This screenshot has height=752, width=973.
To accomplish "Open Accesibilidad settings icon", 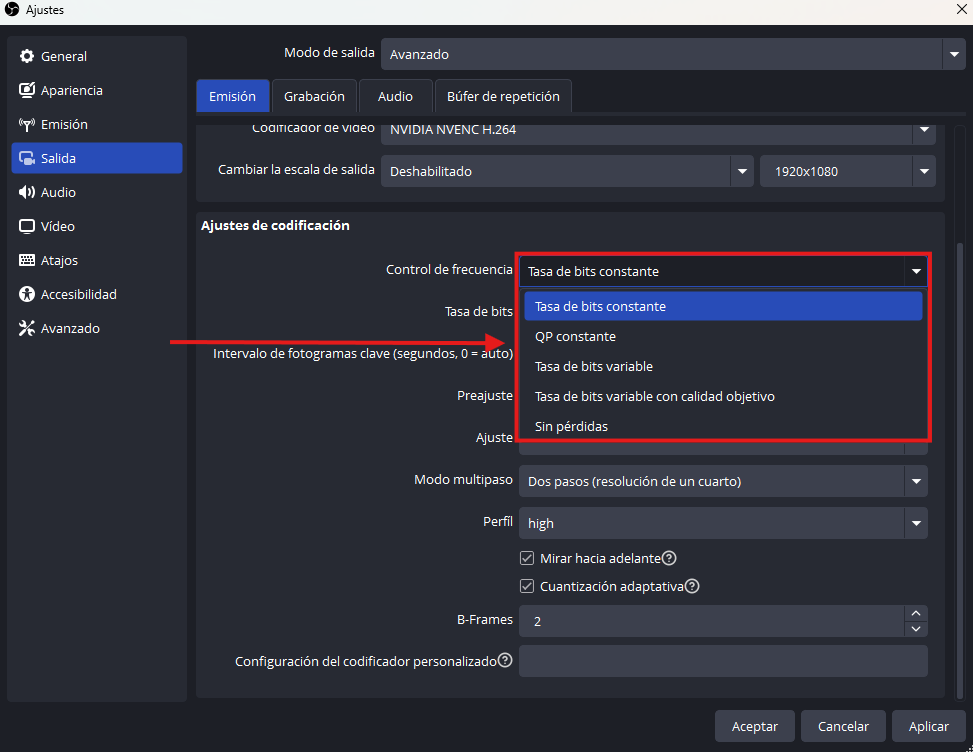I will pos(27,295).
